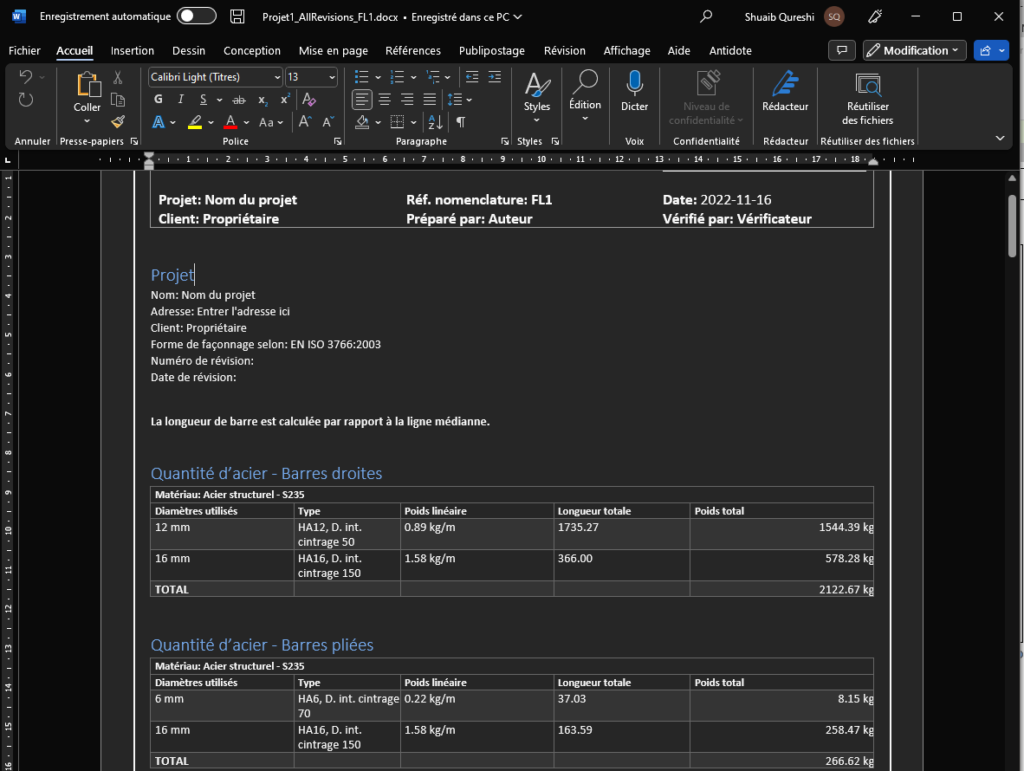This screenshot has height=771, width=1024.
Task: Show paragraph marks with pilcrow icon
Action: pos(461,122)
